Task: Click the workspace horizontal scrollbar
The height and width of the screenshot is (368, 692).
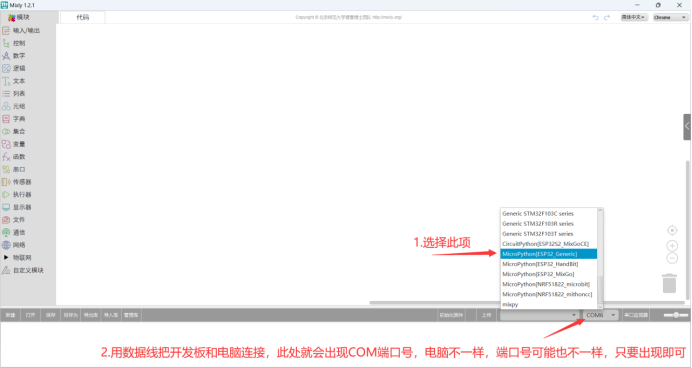Action: [527, 303]
